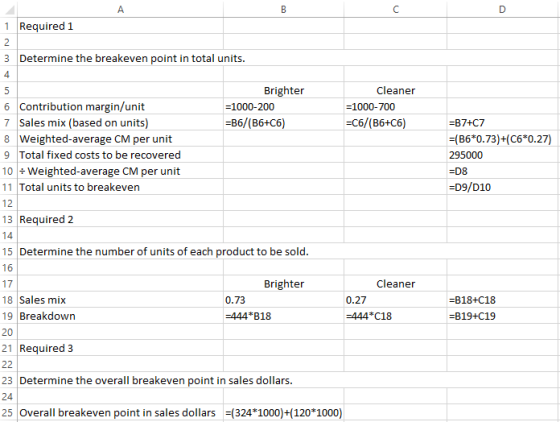Select cell with =D9/D10

tap(503, 187)
